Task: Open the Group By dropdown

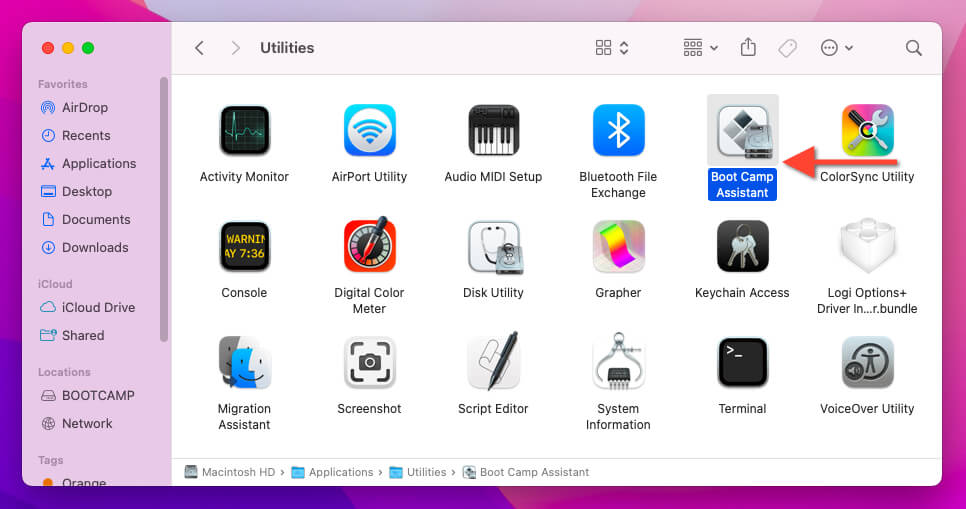Action: (x=700, y=48)
